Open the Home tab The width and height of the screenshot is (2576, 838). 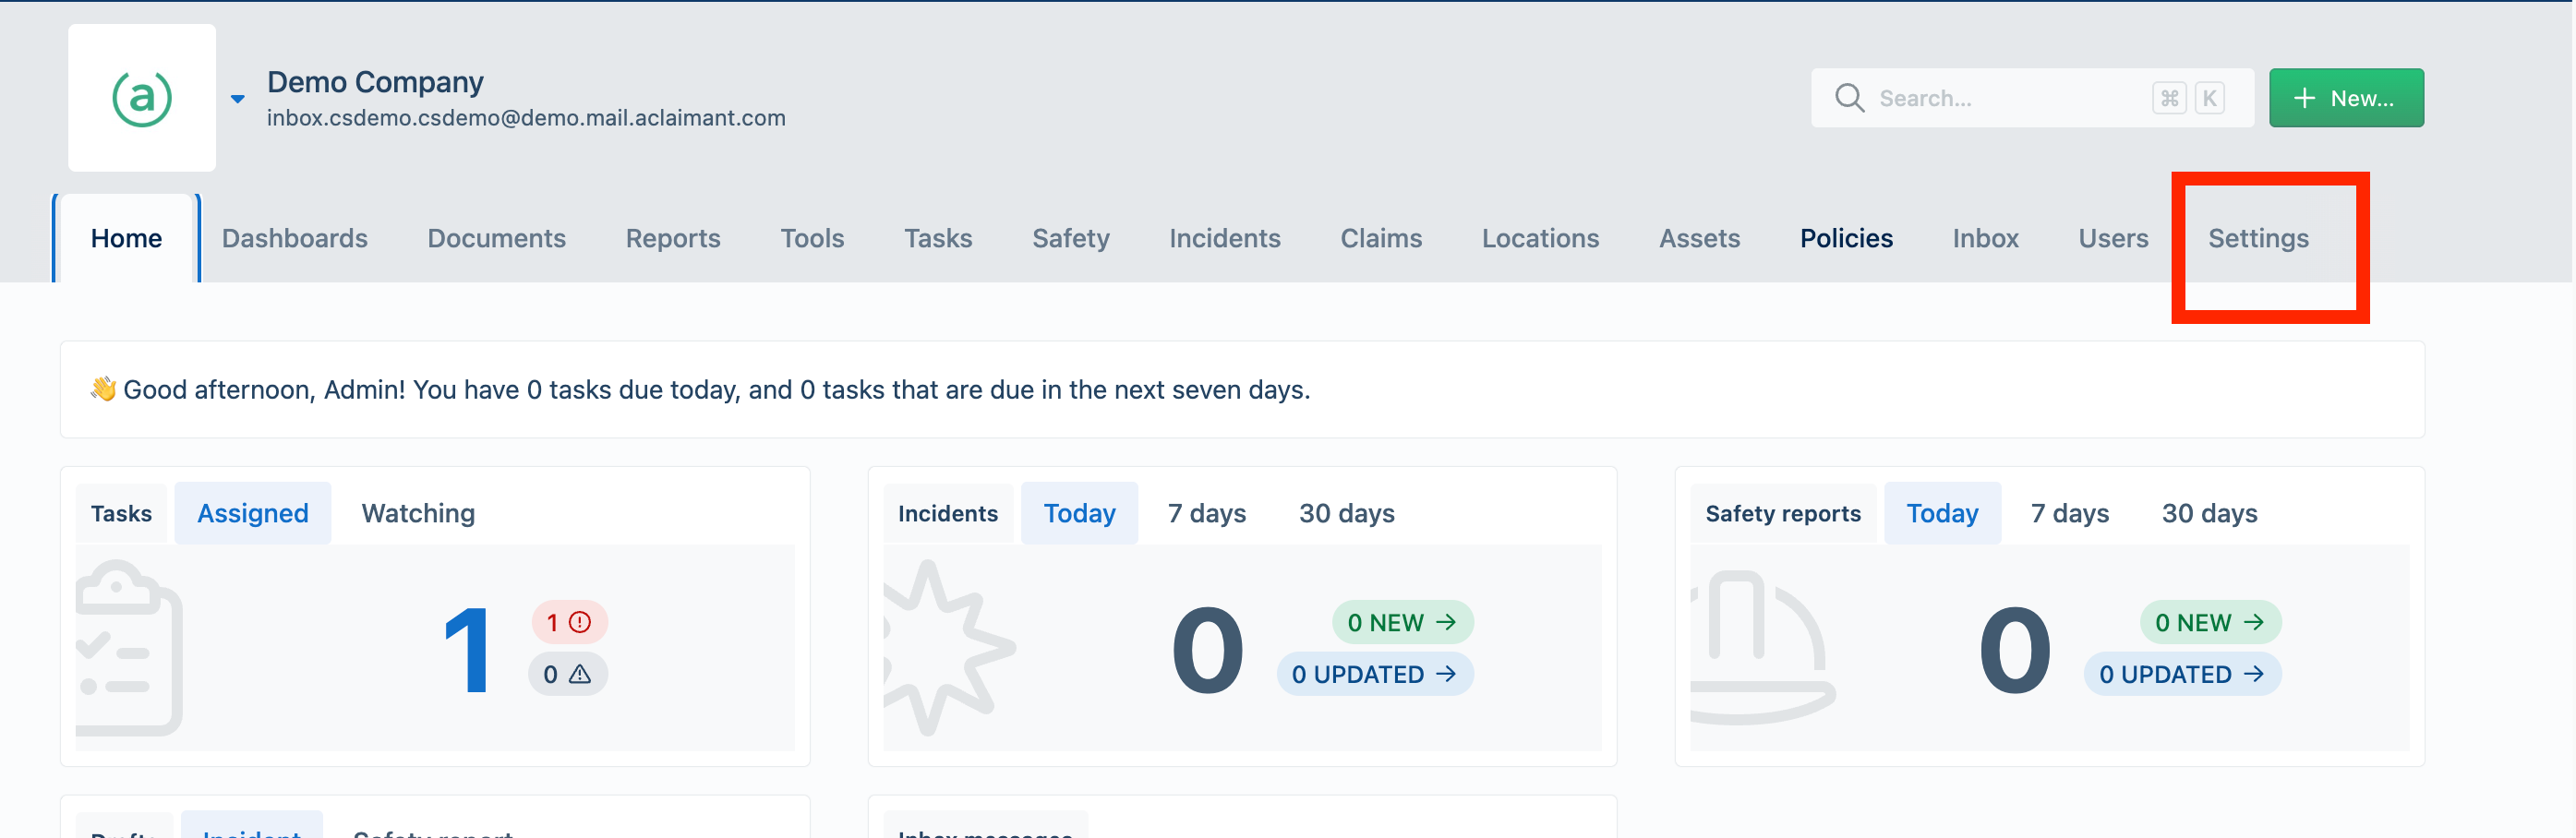click(126, 238)
